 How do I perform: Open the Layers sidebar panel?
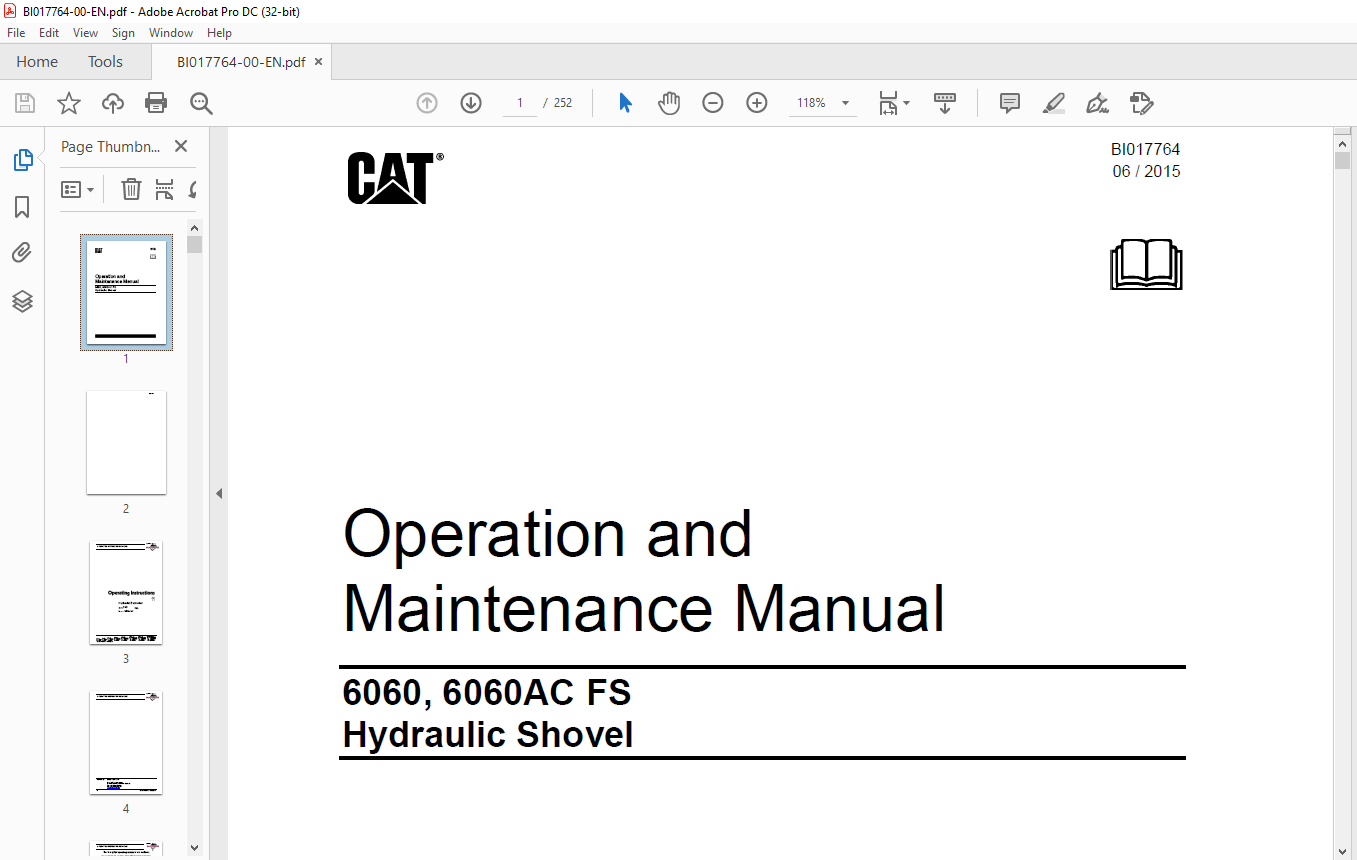point(22,301)
